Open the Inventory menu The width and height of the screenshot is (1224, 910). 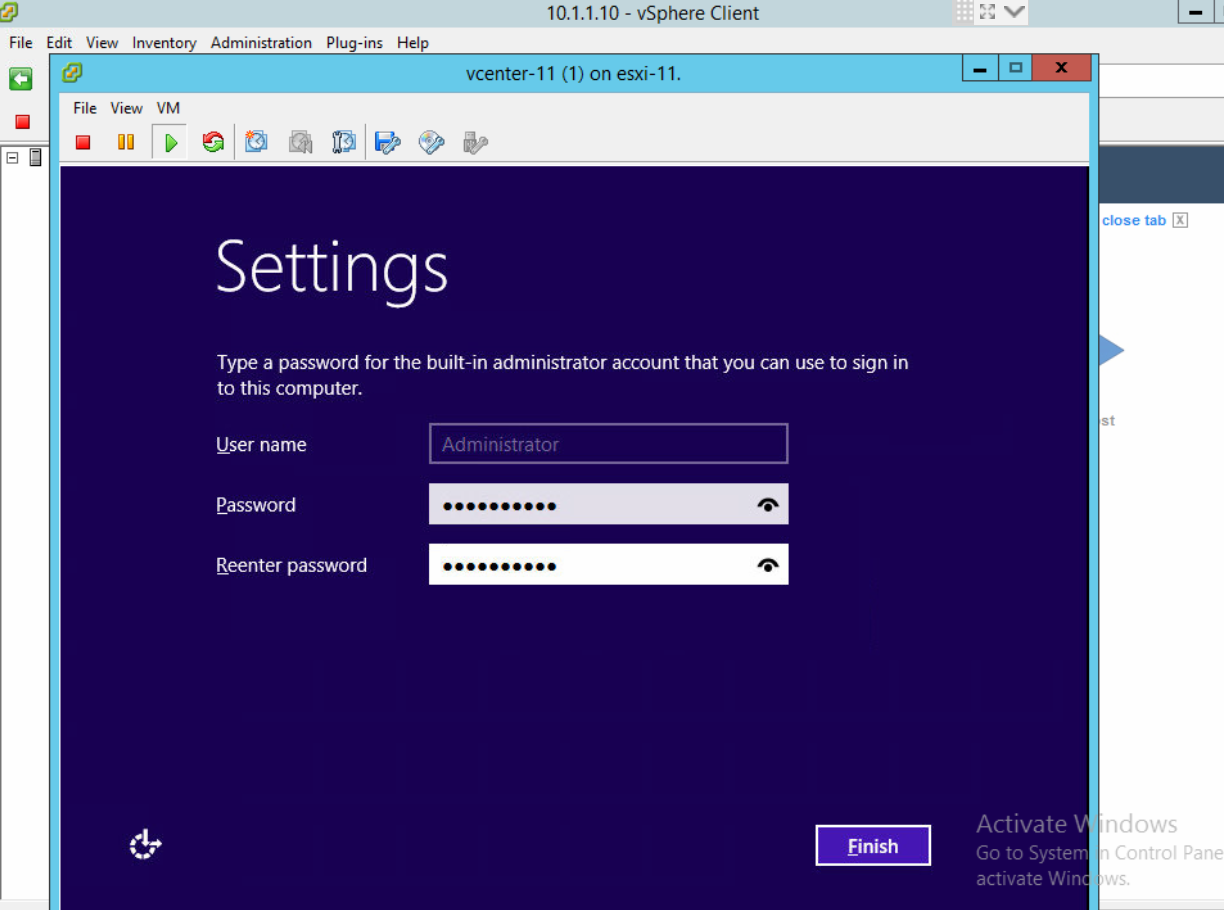click(164, 43)
